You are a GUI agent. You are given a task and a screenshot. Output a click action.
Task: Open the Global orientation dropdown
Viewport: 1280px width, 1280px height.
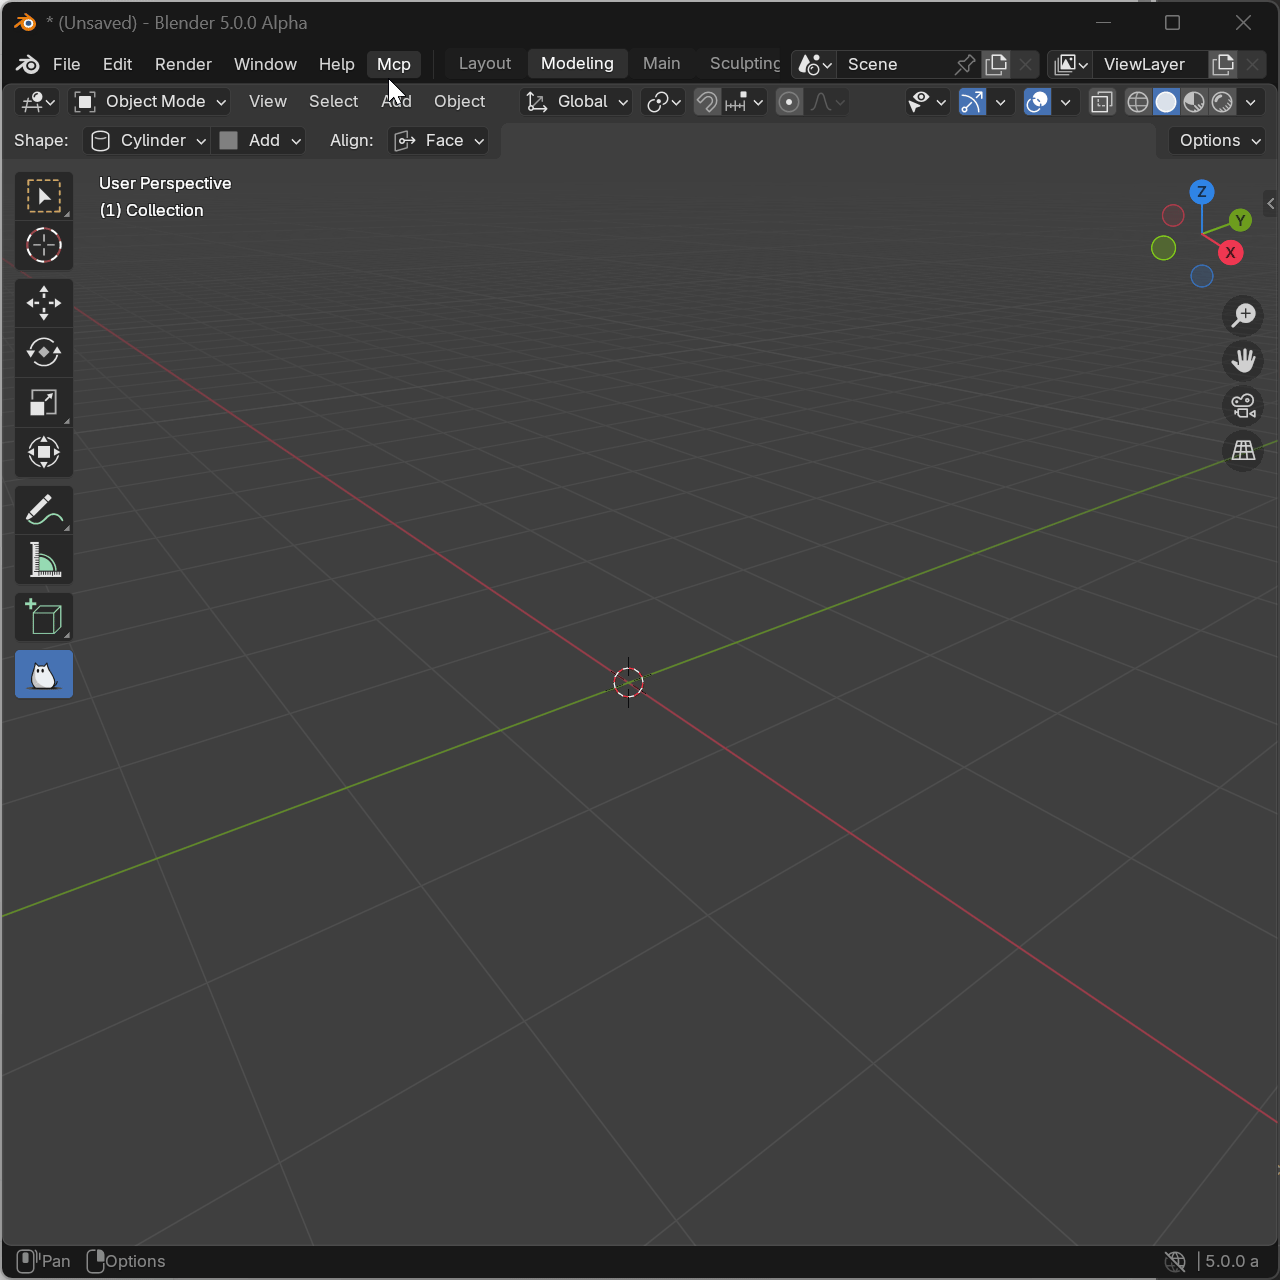(577, 102)
